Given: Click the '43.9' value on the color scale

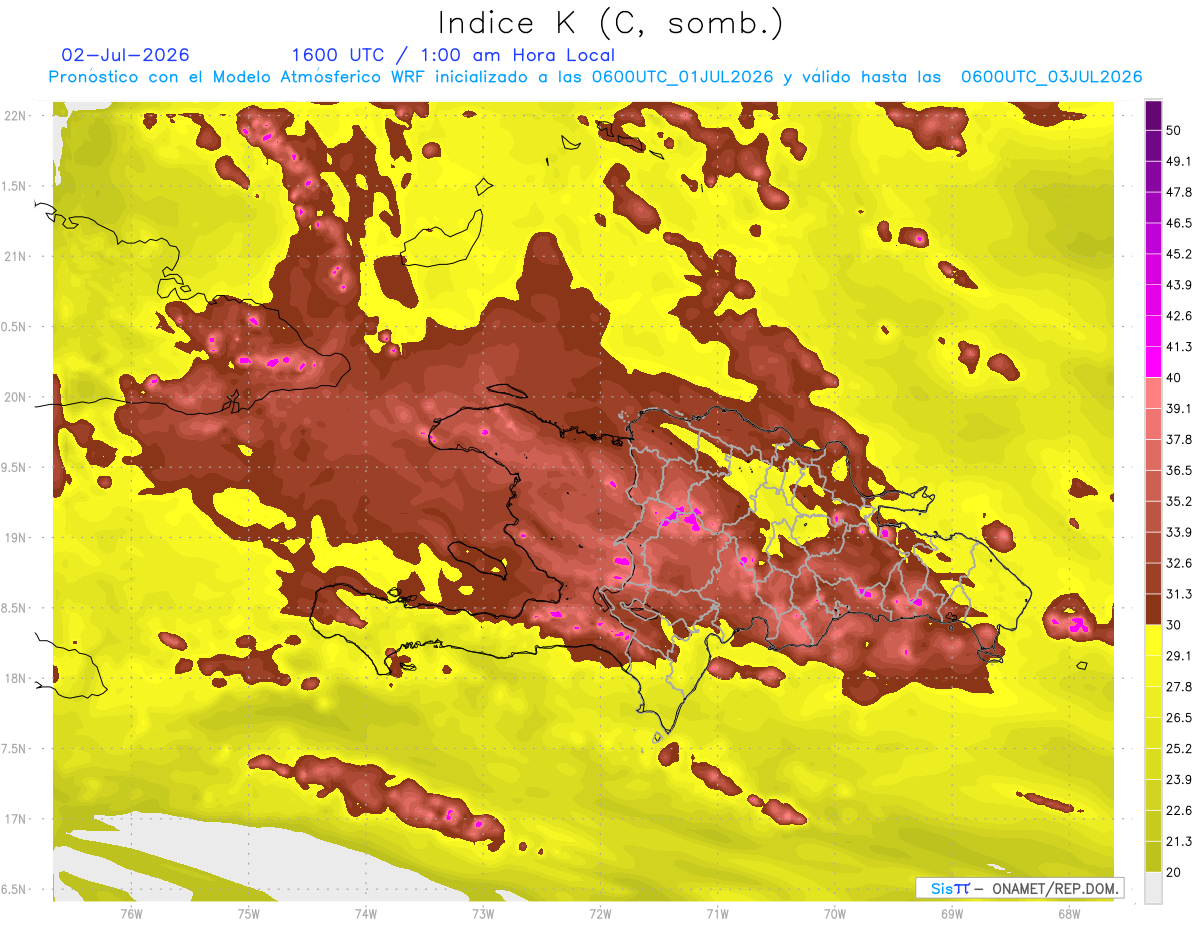Looking at the screenshot, I should [x=1179, y=285].
